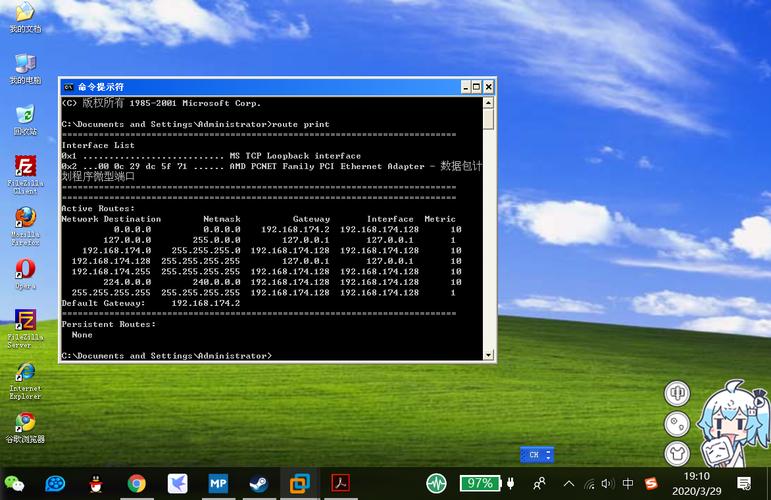Toggle the 中 Chinese input mode indicator
The height and width of the screenshot is (500, 771).
tap(628, 484)
